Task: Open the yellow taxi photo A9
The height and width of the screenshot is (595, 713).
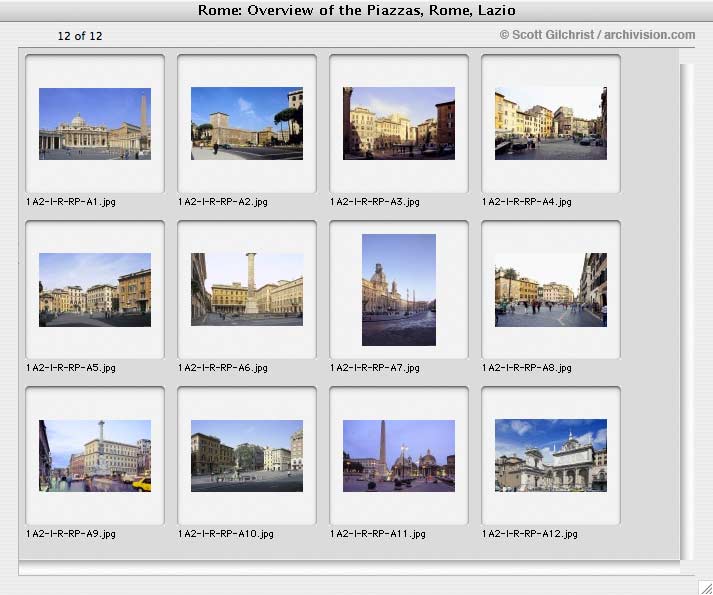Action: pyautogui.click(x=95, y=456)
